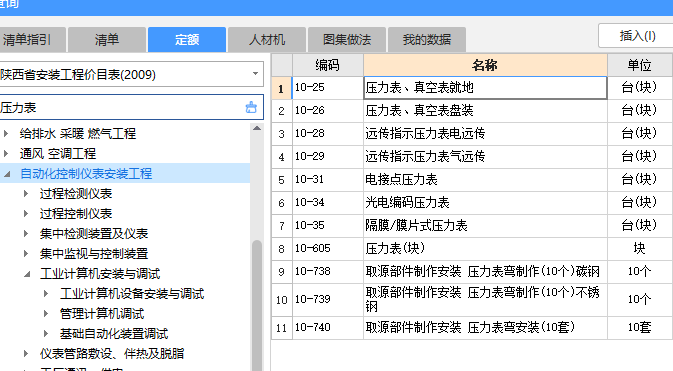Expand the 管理计算机调试 node
Viewport: 673px width, 371px height.
[46, 313]
